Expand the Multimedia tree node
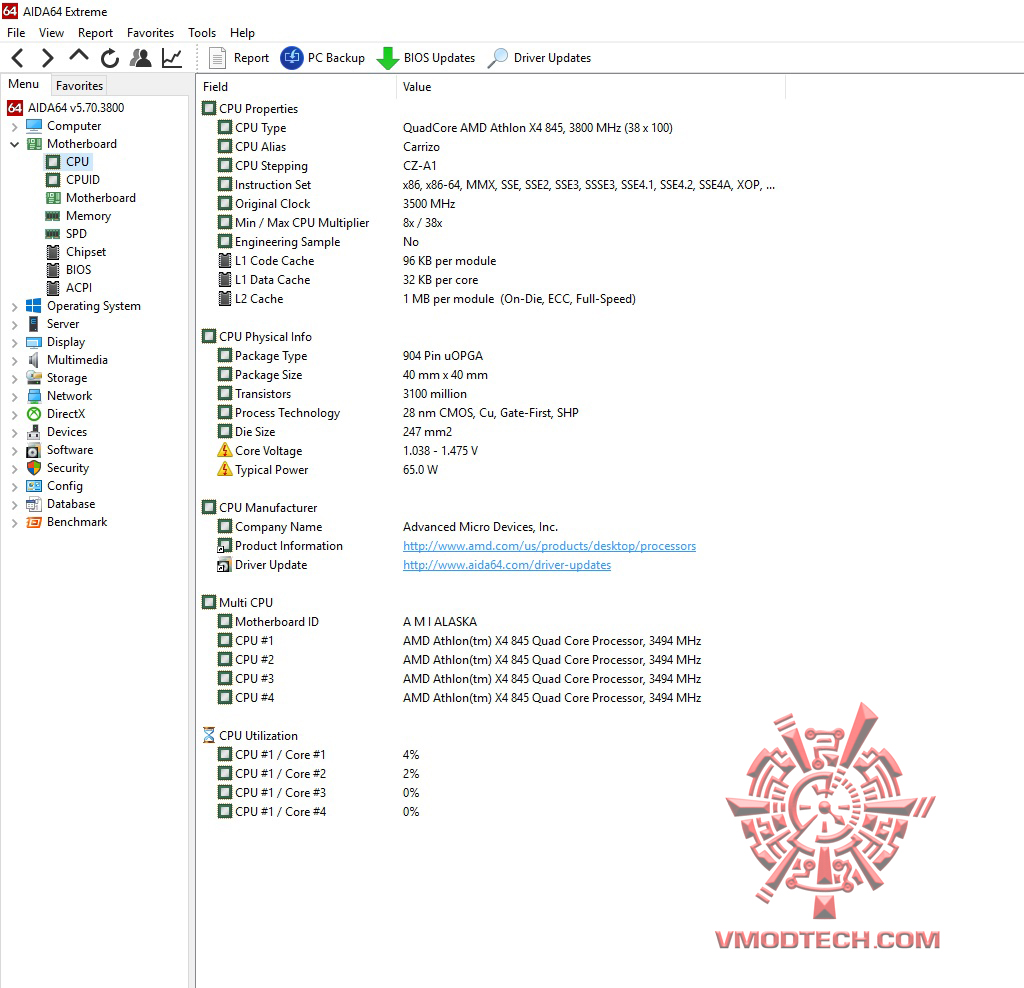 [x=14, y=360]
